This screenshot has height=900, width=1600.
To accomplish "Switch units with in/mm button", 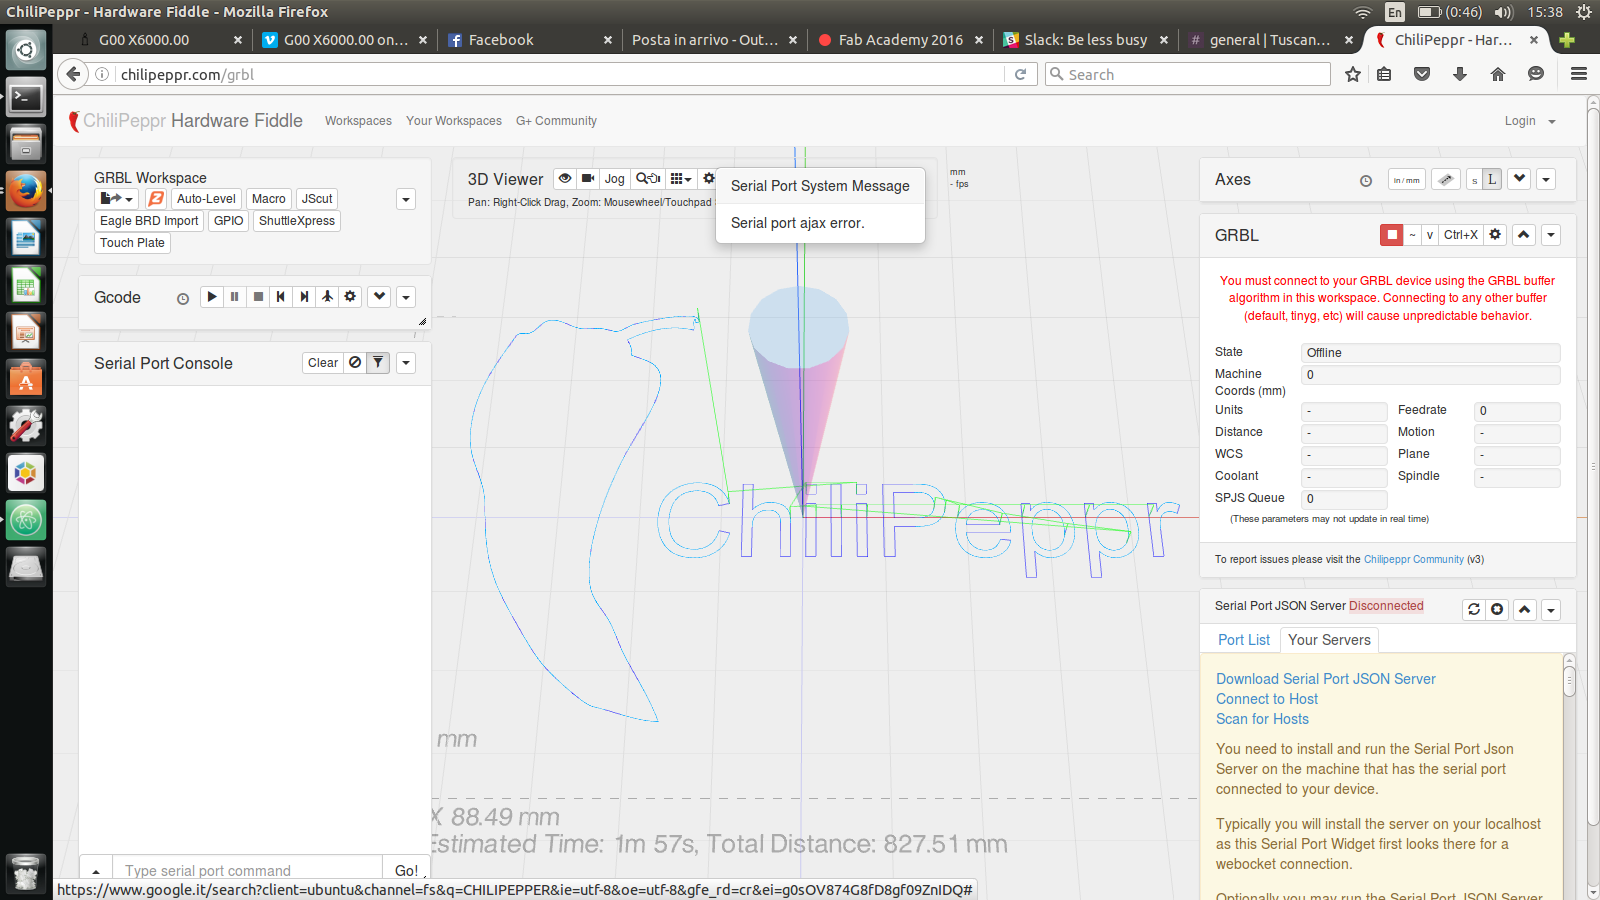I will coord(1407,180).
